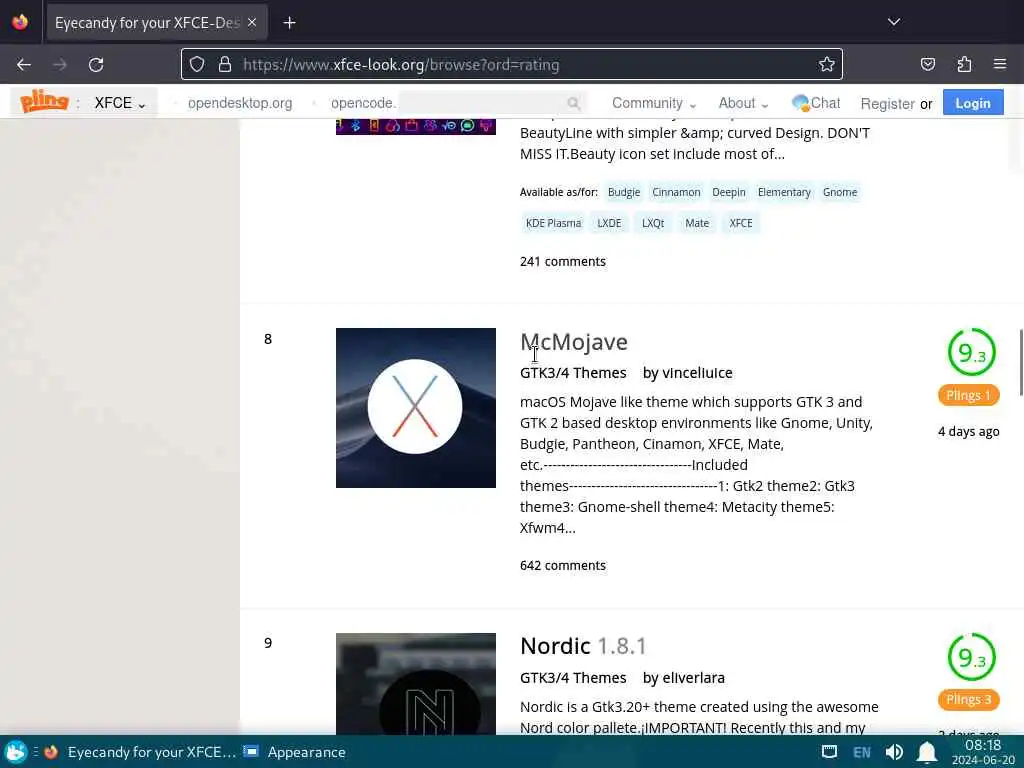Open the Nordic 1.8.1 theme title
The width and height of the screenshot is (1024, 768).
[583, 645]
